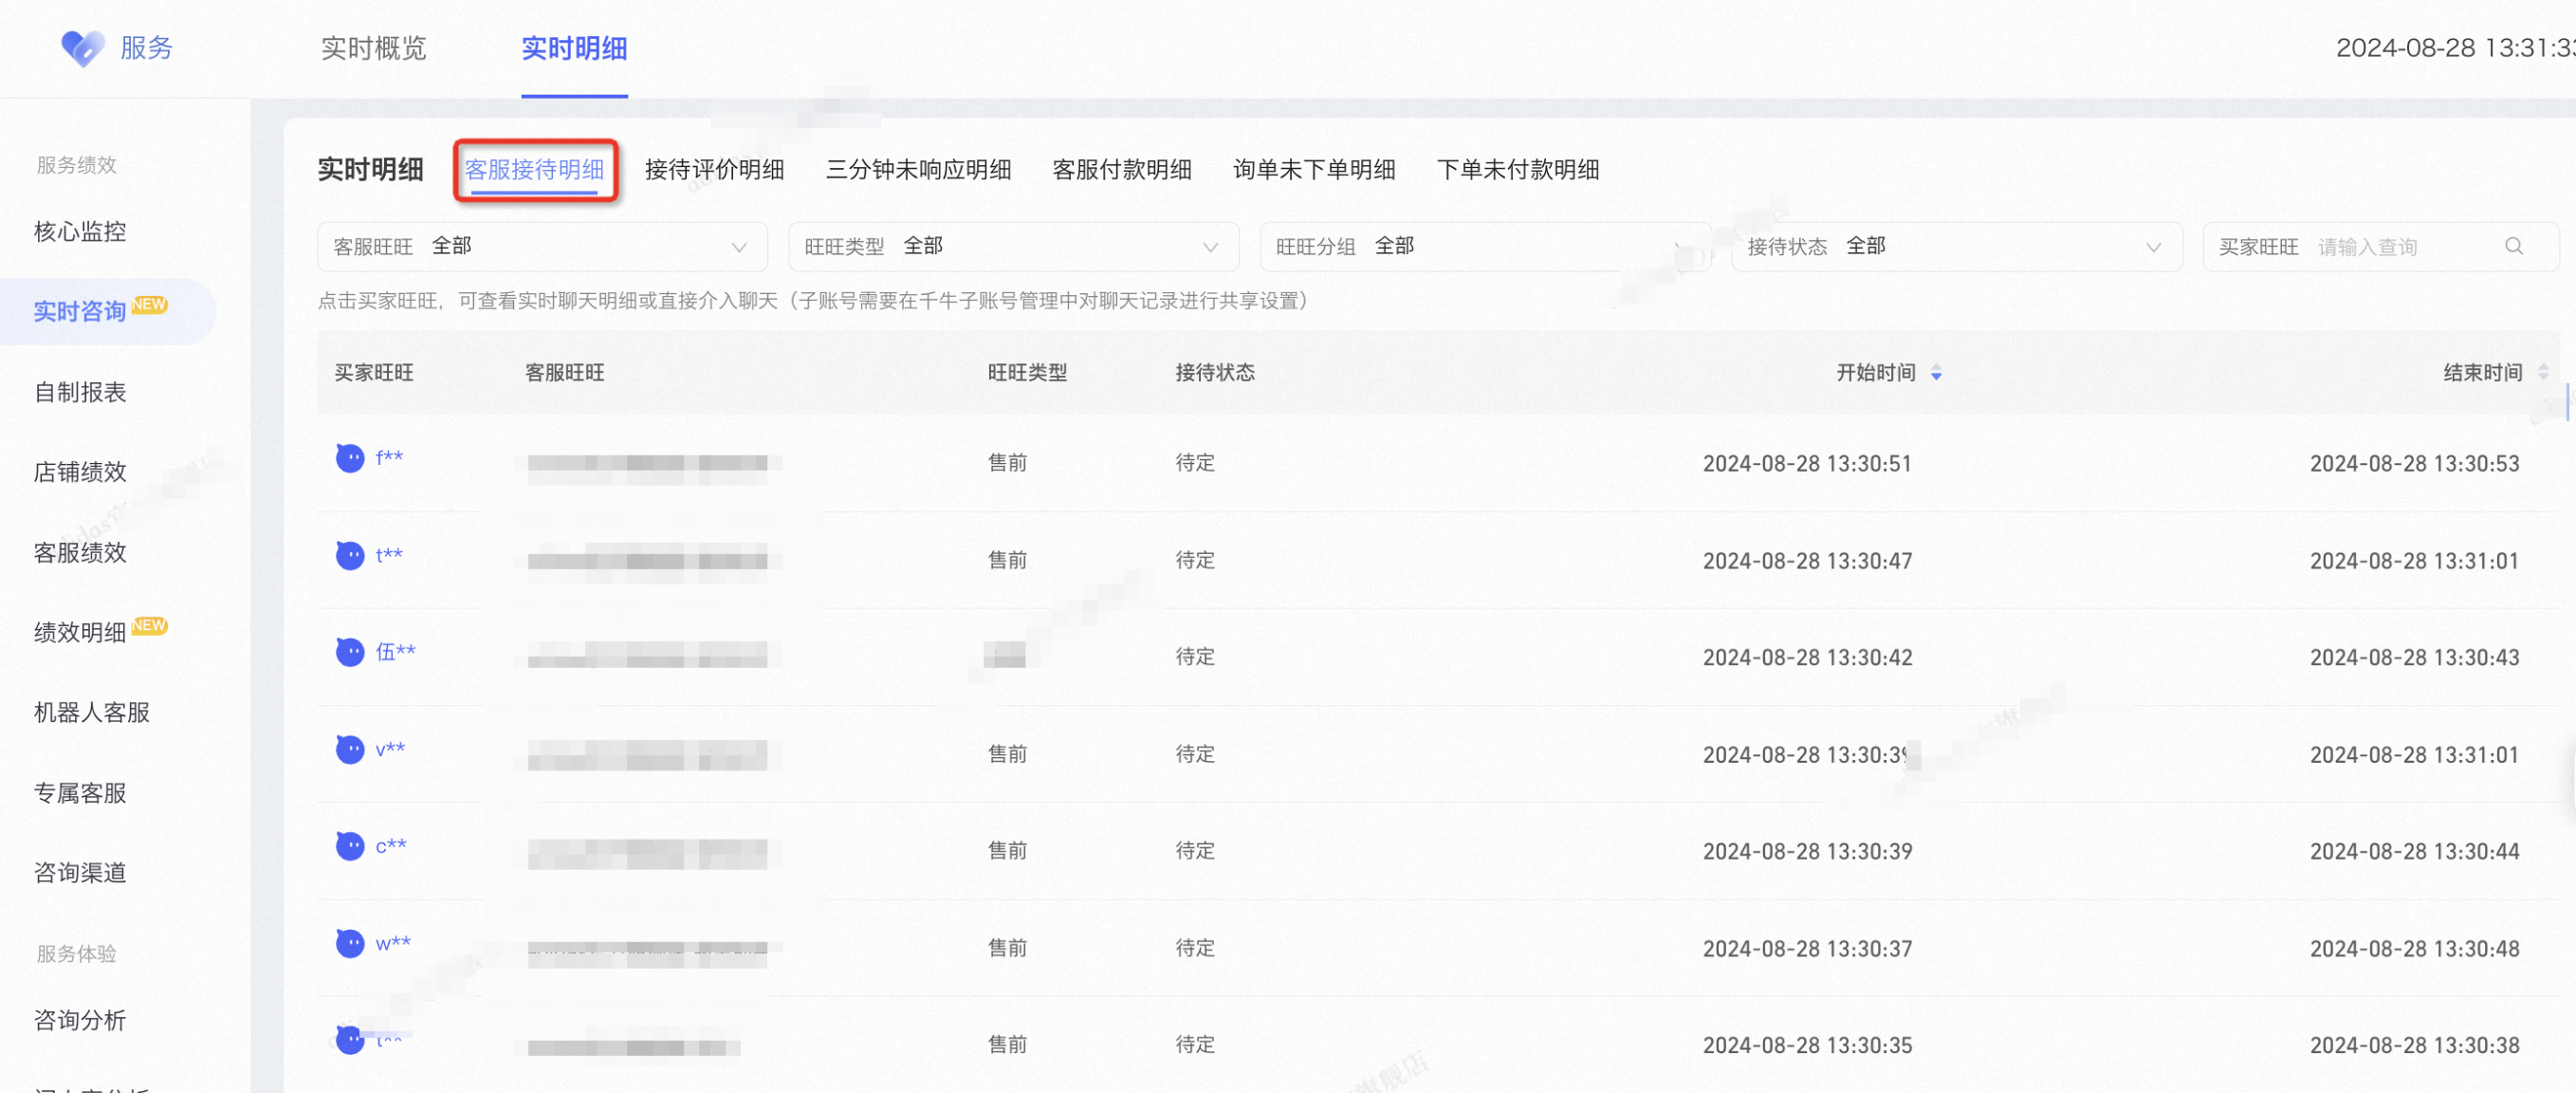
Task: Open 客服绩效 in the sidebar
Action: coord(80,552)
